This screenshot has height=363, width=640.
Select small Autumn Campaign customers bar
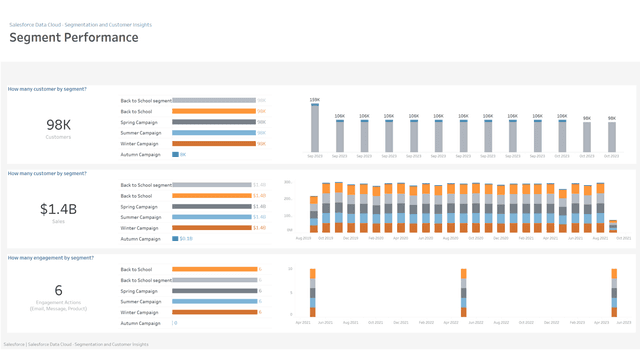click(x=176, y=154)
